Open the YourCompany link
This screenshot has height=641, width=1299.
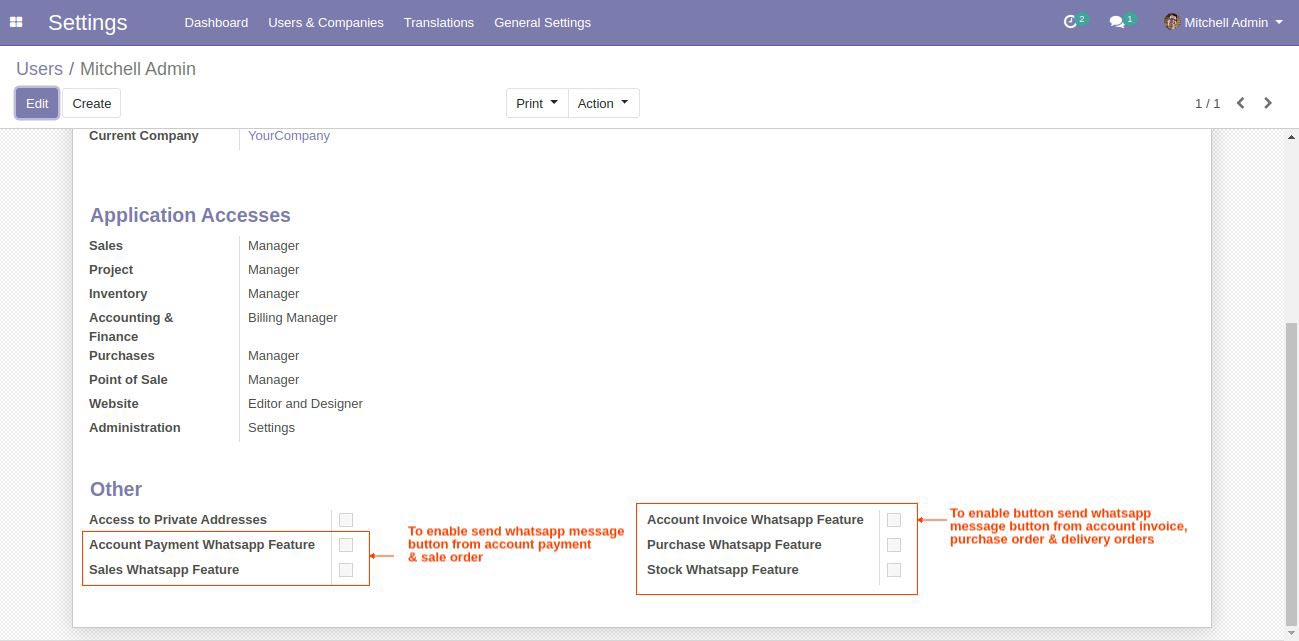[289, 136]
